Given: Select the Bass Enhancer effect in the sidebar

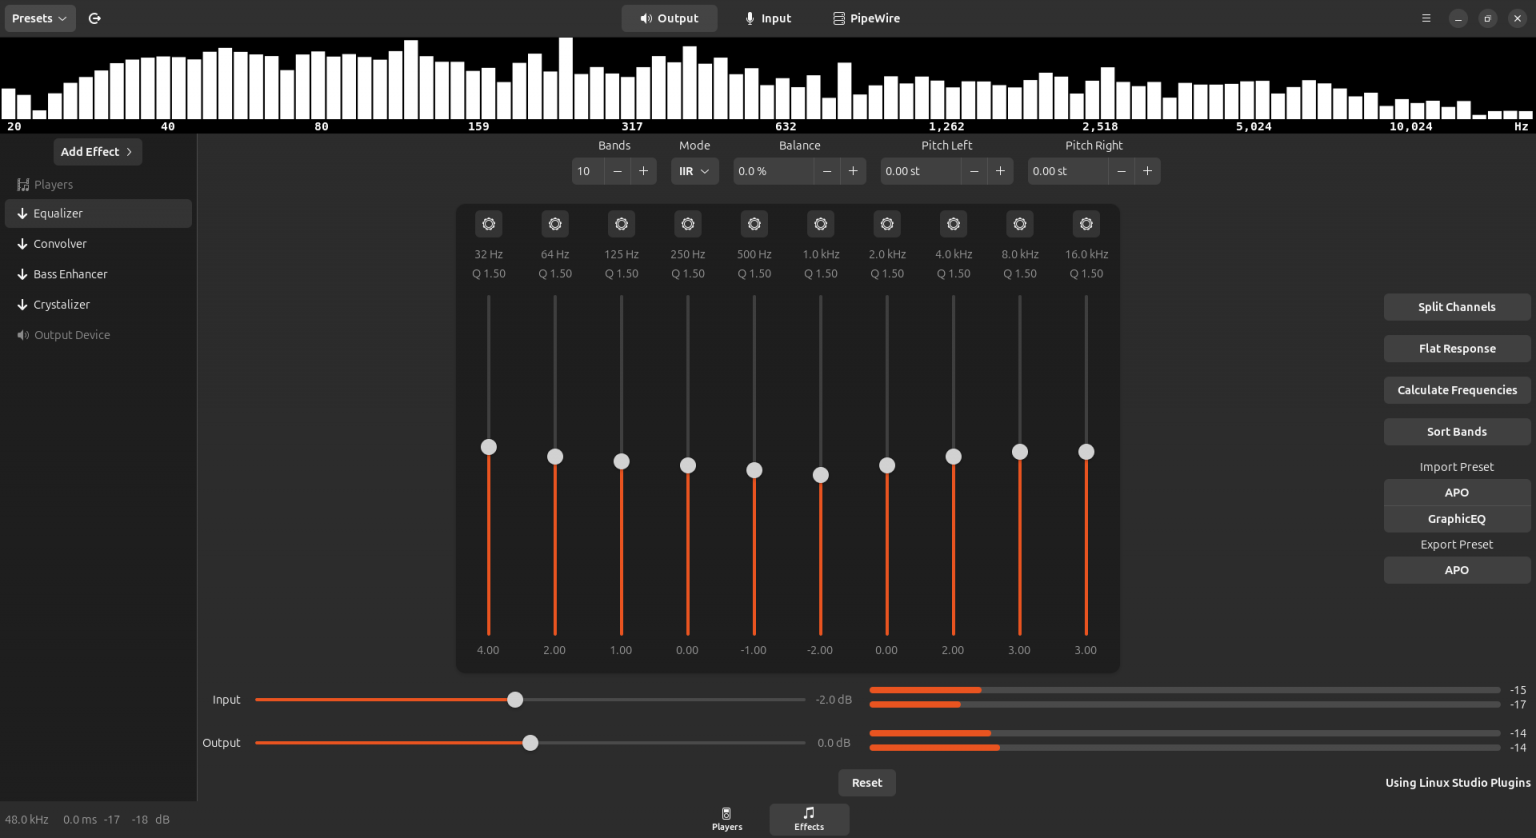Looking at the screenshot, I should pos(69,273).
